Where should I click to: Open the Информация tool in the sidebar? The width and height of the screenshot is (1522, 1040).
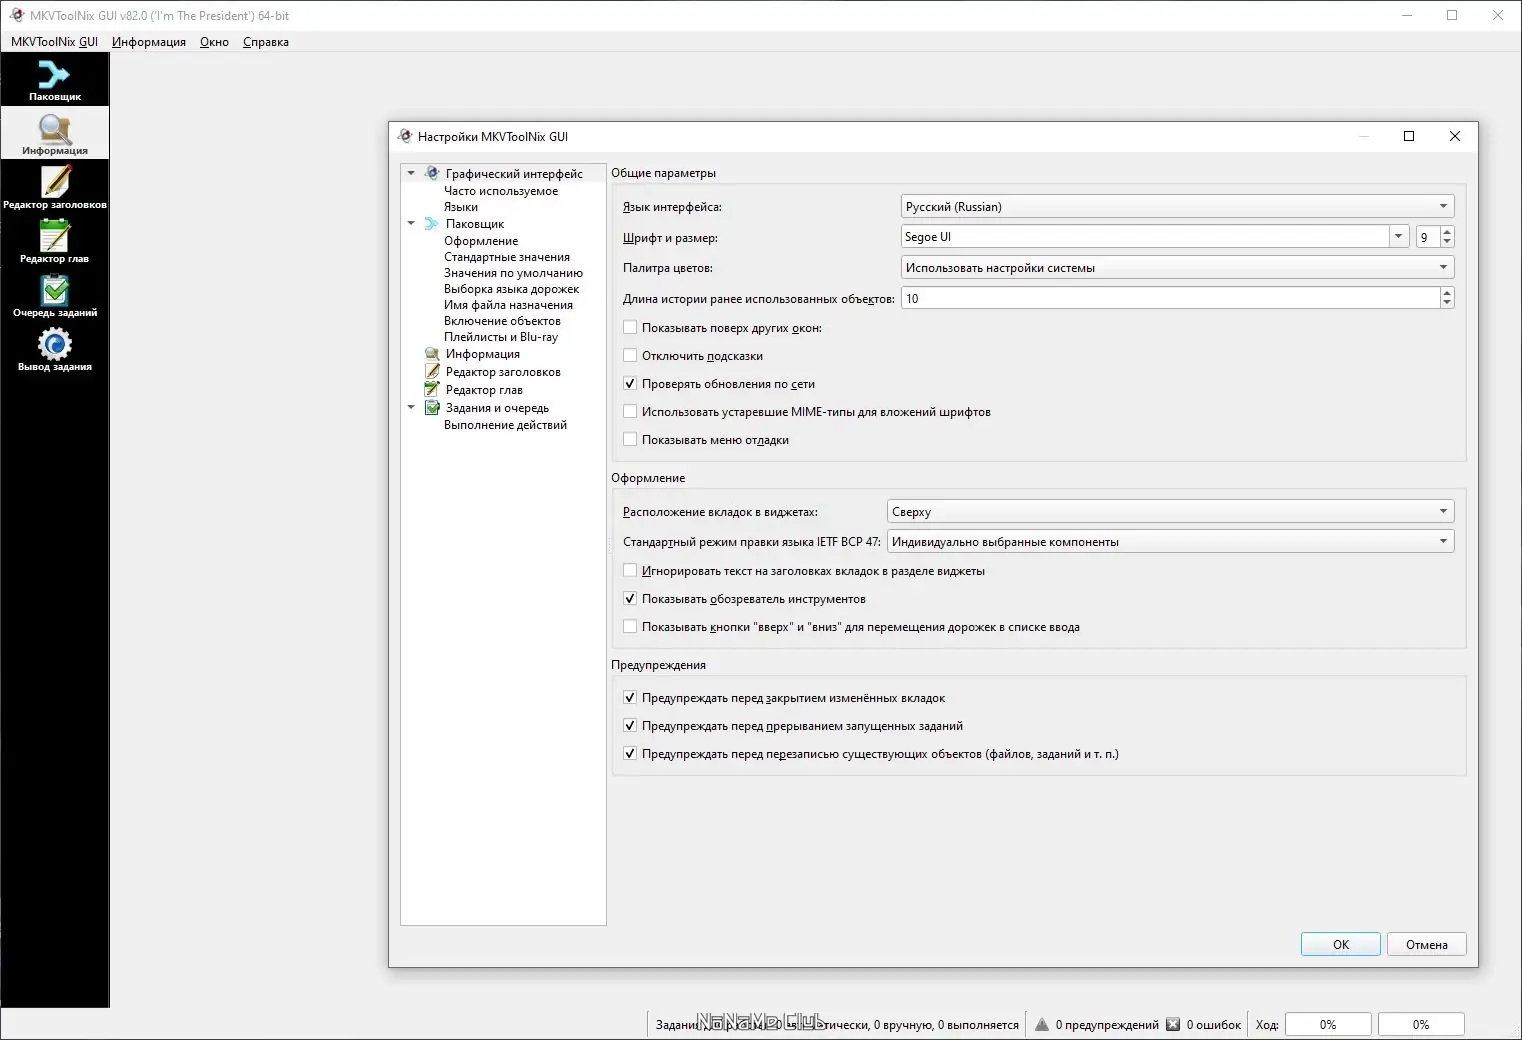(x=55, y=134)
